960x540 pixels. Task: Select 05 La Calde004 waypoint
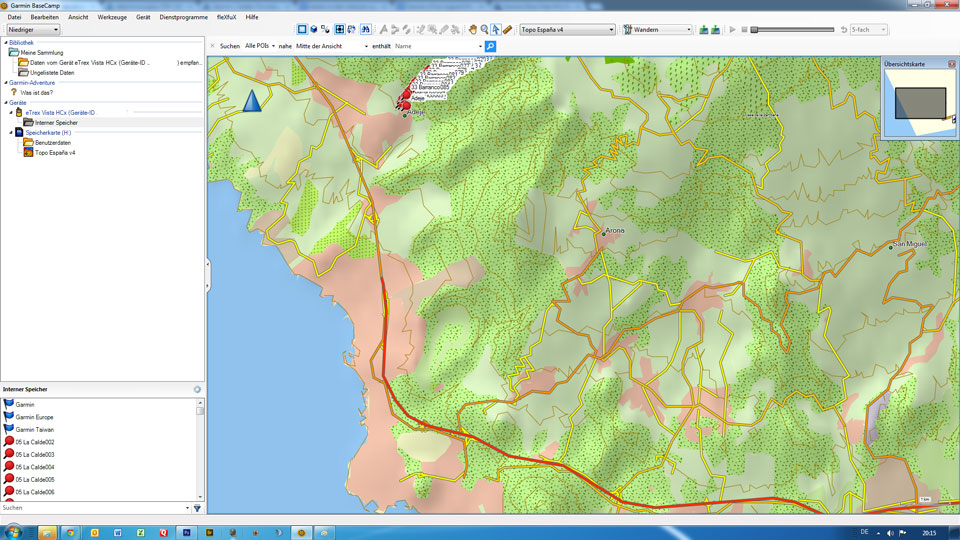tap(35, 467)
